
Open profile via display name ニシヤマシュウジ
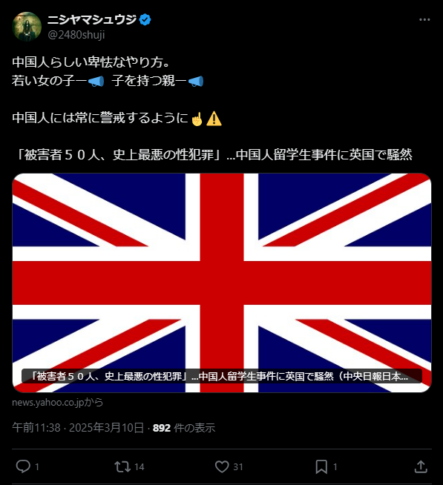click(92, 20)
